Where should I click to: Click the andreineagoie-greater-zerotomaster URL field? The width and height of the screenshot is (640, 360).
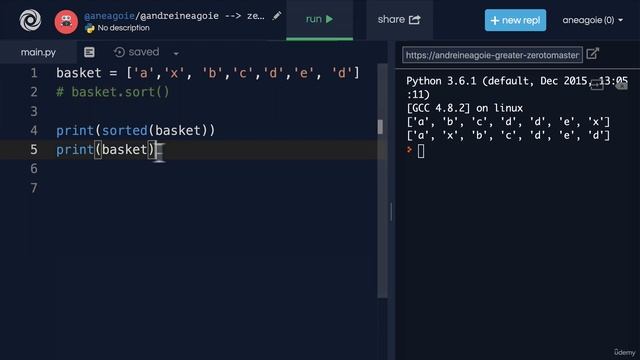492,55
